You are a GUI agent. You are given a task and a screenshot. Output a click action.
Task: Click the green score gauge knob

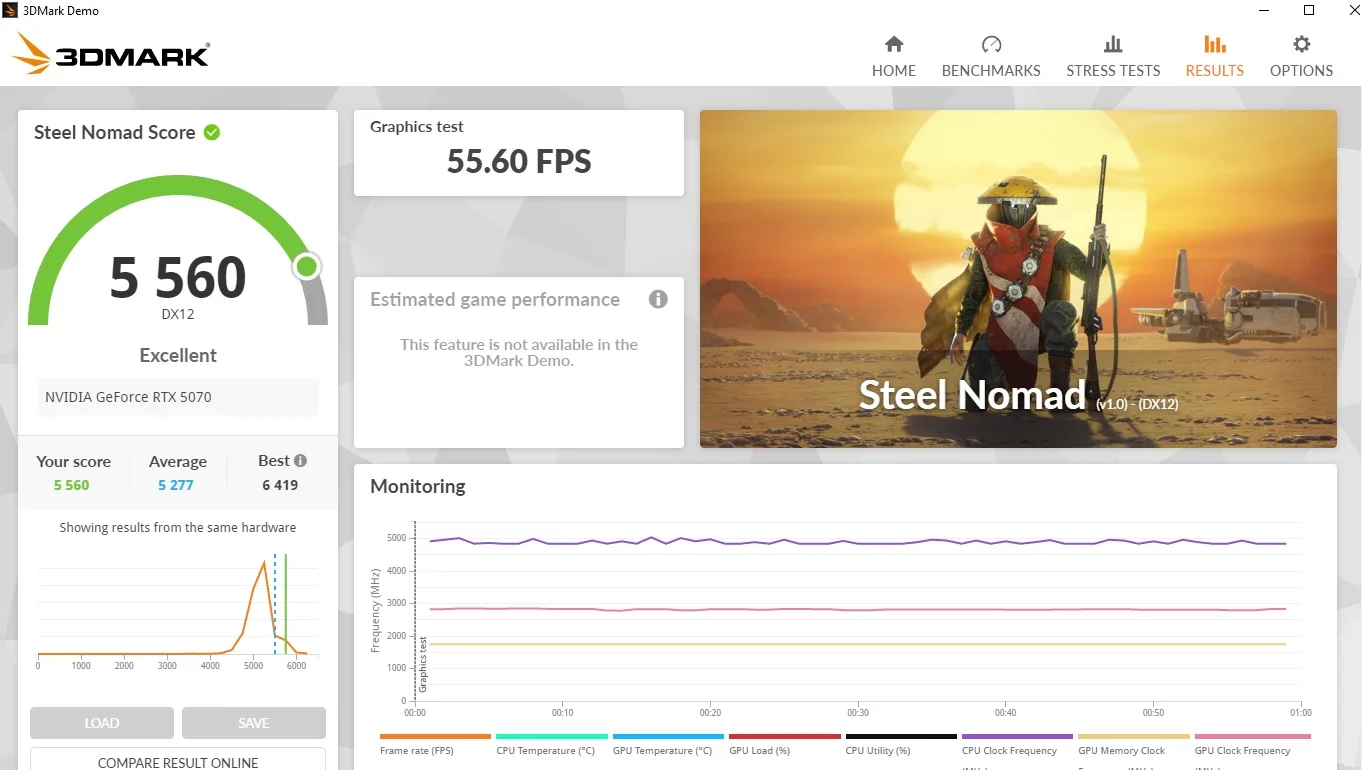pos(307,266)
